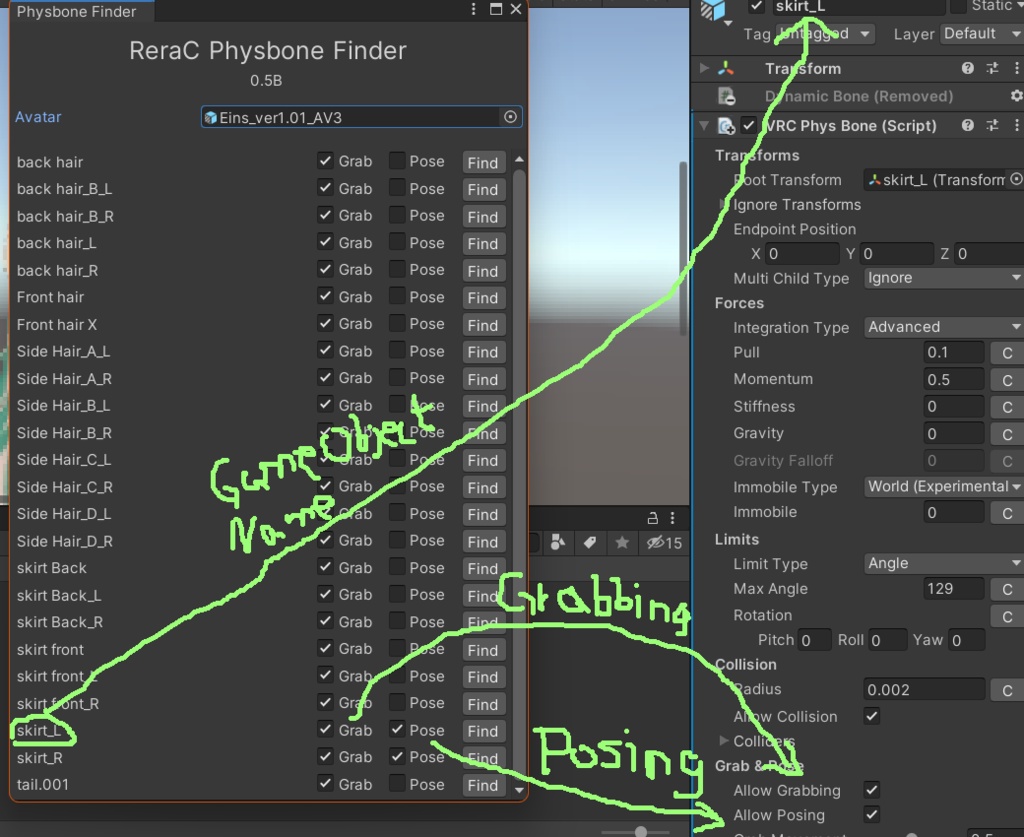Click the Avatar field containing Eins_ver1.01_AV3
The height and width of the screenshot is (837, 1024).
click(360, 116)
